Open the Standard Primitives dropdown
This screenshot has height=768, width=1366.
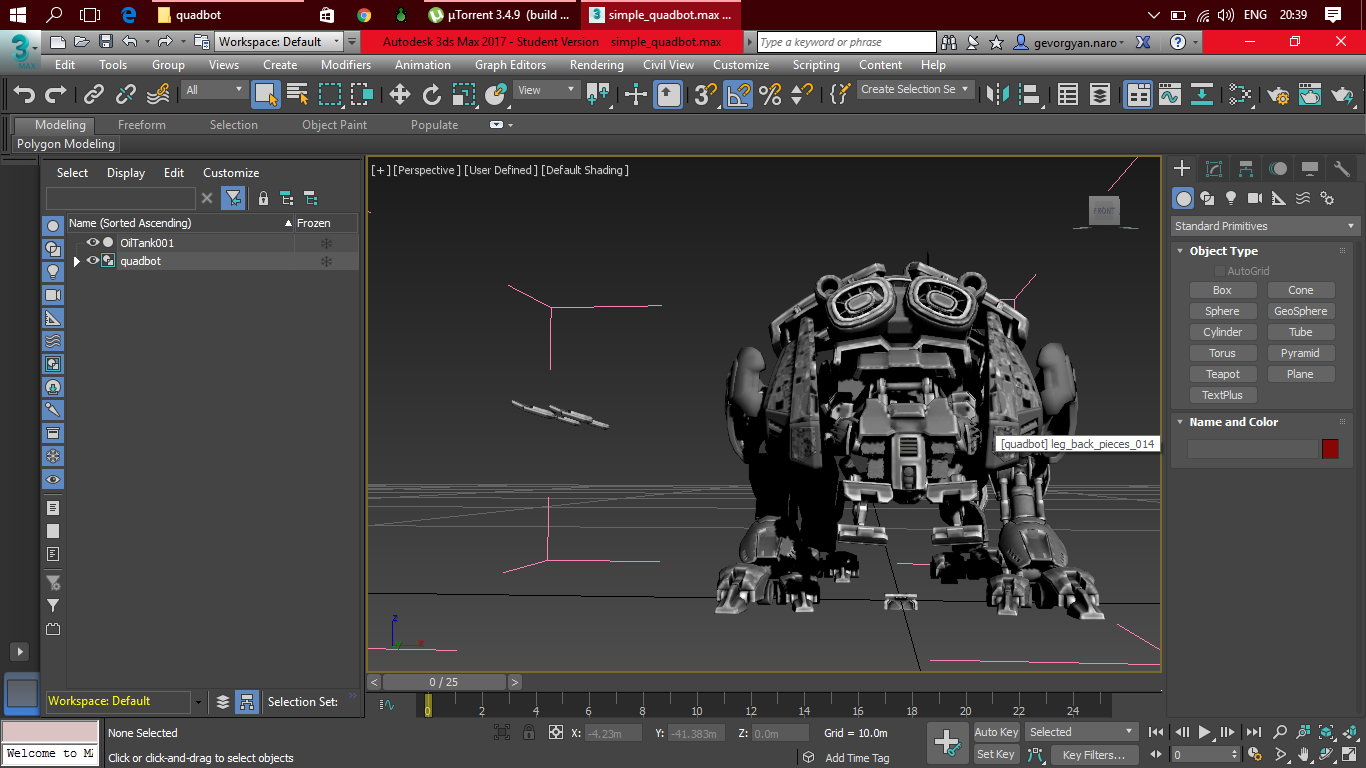[x=1265, y=226]
